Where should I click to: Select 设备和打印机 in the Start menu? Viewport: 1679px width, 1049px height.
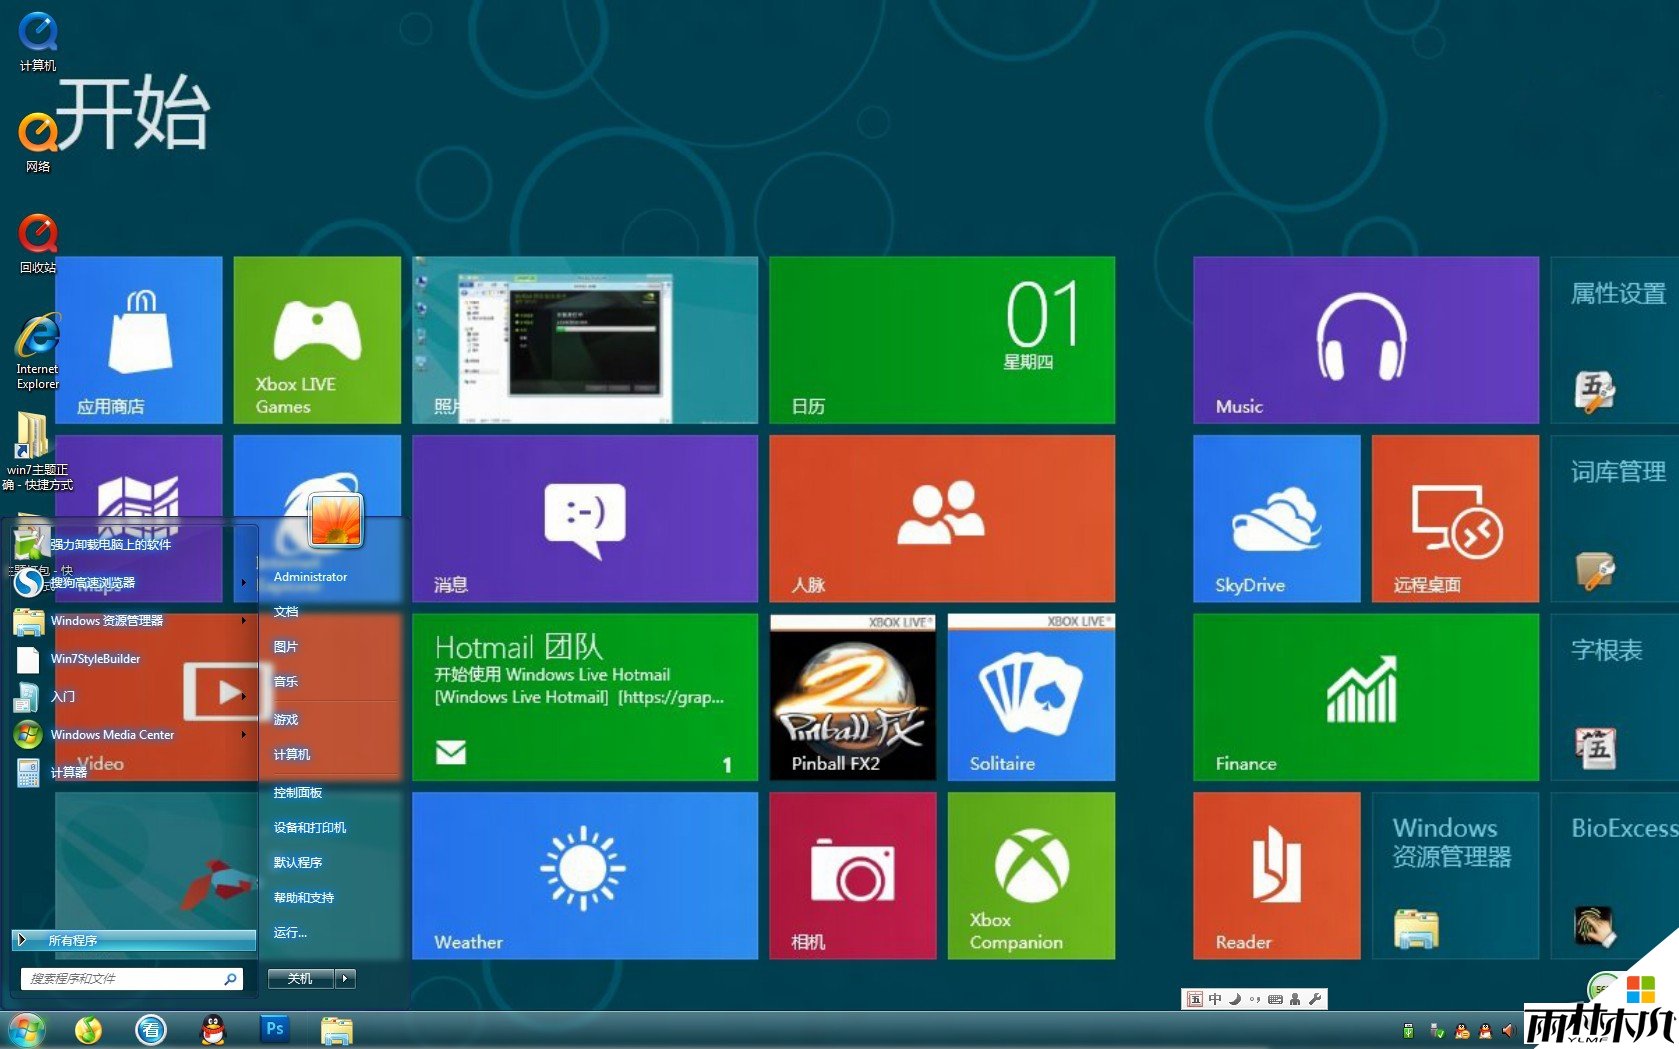pyautogui.click(x=310, y=828)
